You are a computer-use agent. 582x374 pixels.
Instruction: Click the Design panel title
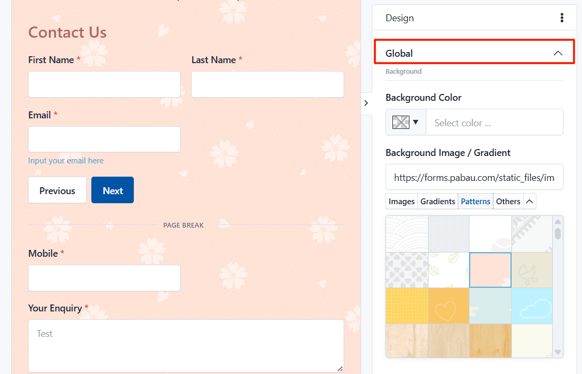[399, 18]
